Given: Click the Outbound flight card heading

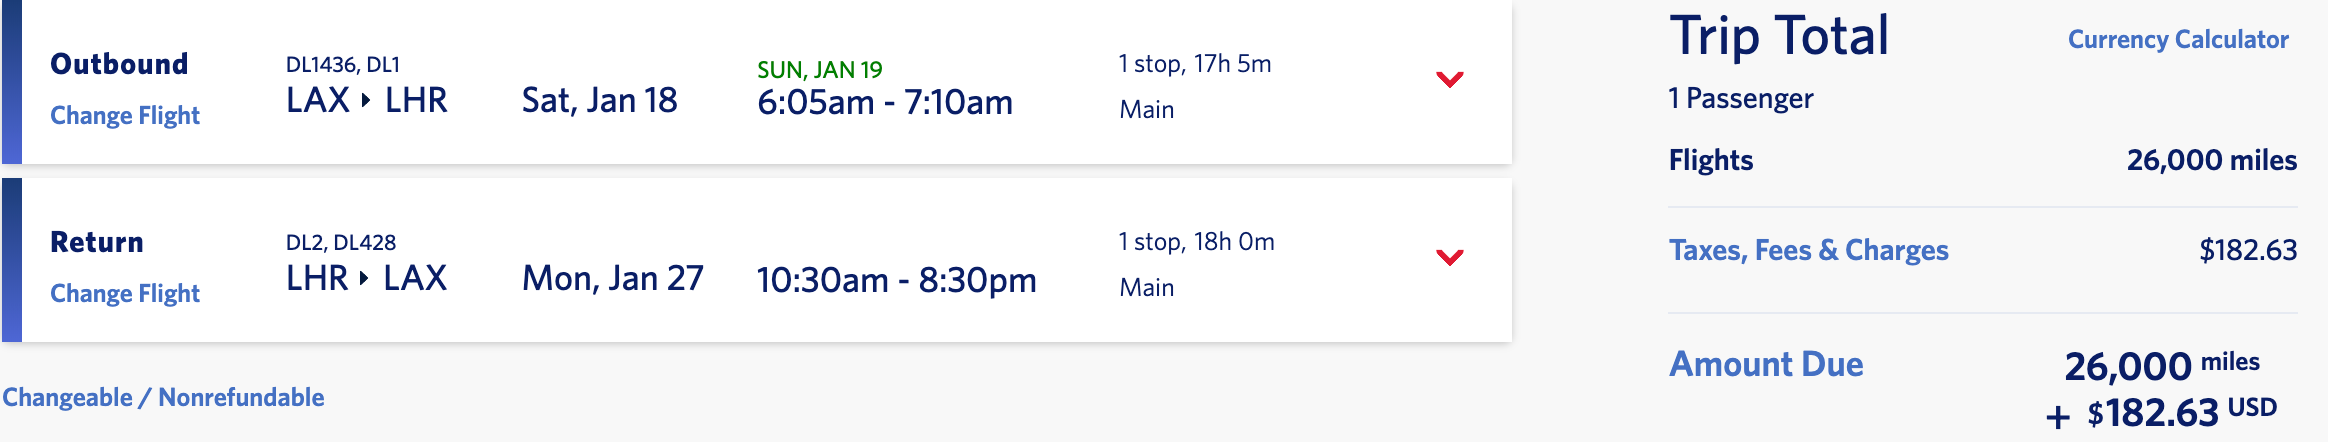Looking at the screenshot, I should [119, 64].
